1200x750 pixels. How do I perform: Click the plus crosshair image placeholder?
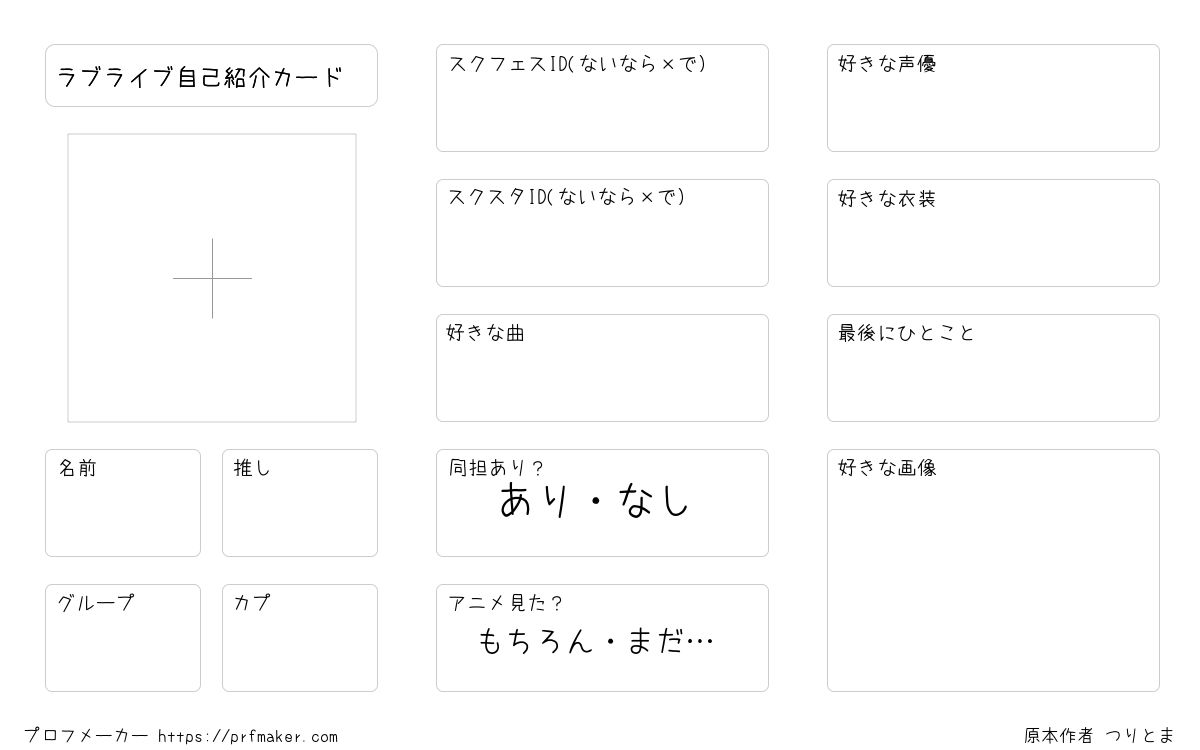(x=212, y=278)
